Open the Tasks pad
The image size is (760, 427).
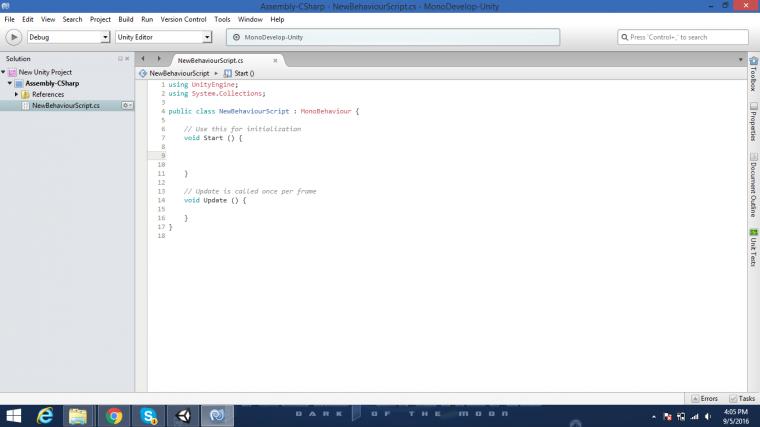click(742, 398)
